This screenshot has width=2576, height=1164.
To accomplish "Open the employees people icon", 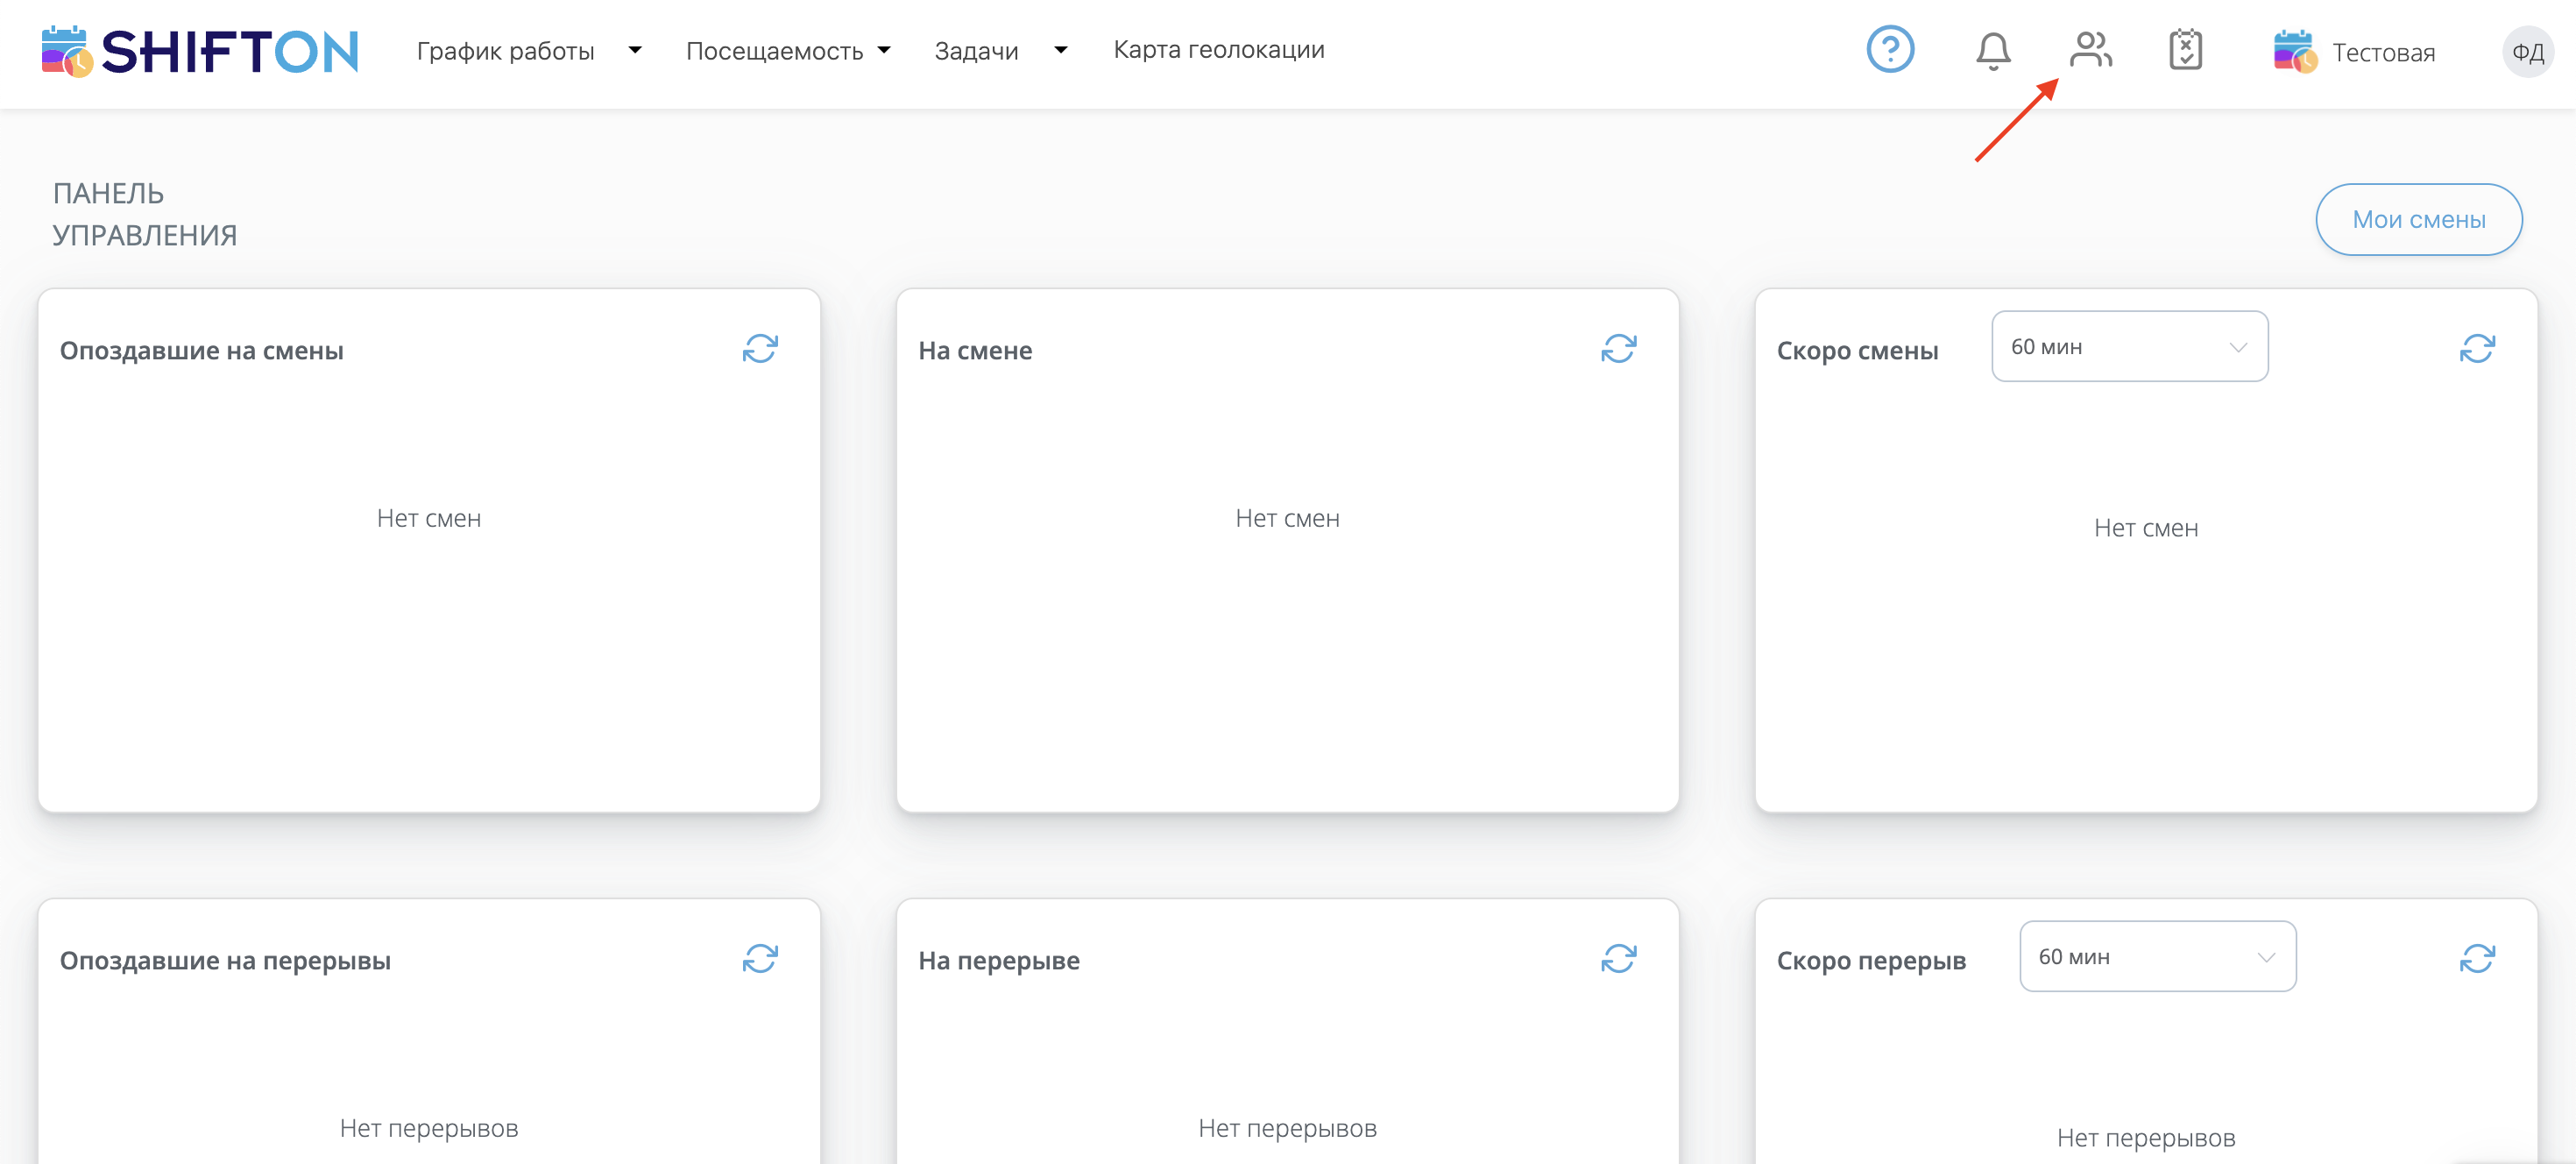I will (2090, 50).
